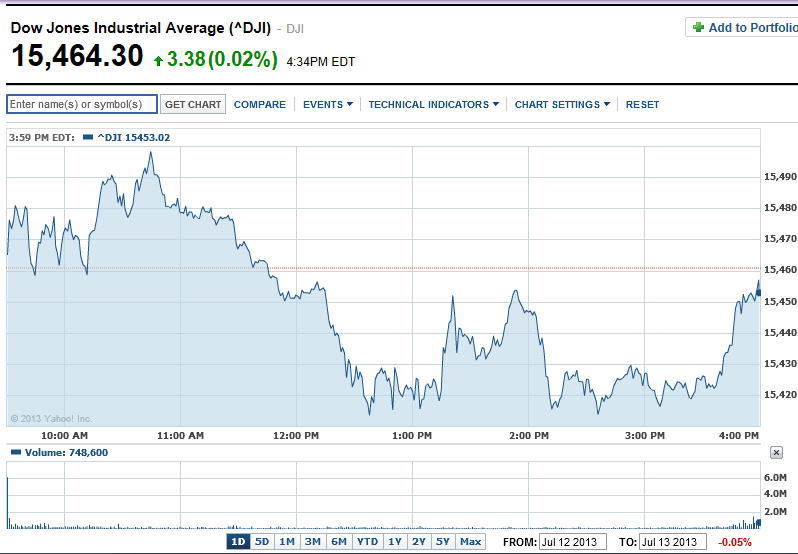
Task: Open the Chart Settings dropdown
Action: pyautogui.click(x=561, y=105)
